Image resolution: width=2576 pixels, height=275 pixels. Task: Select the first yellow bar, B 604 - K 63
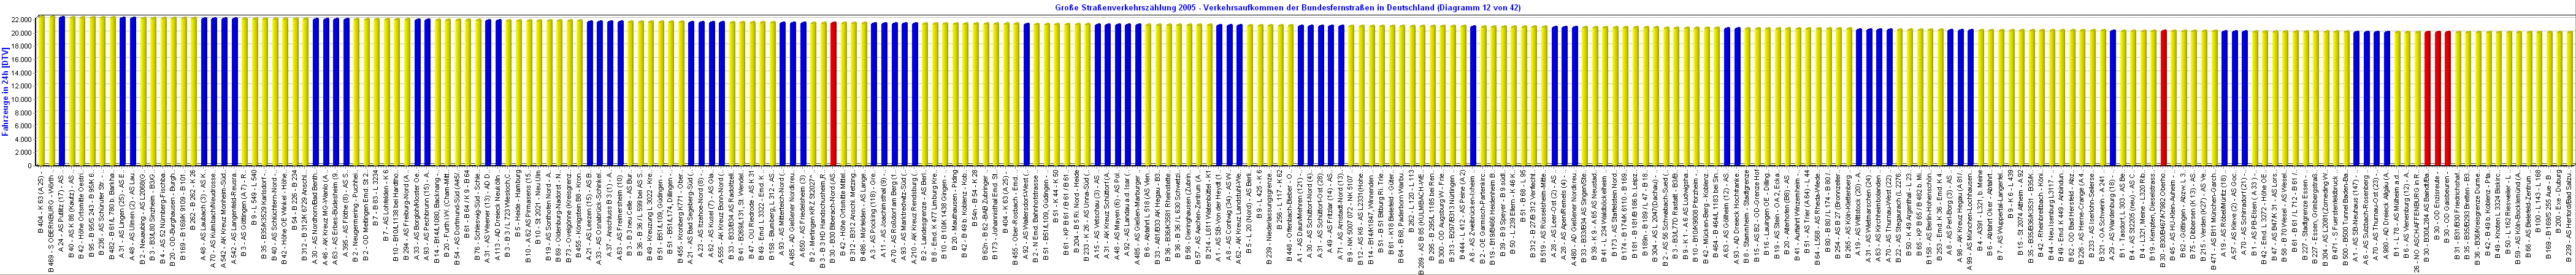[x=41, y=90]
